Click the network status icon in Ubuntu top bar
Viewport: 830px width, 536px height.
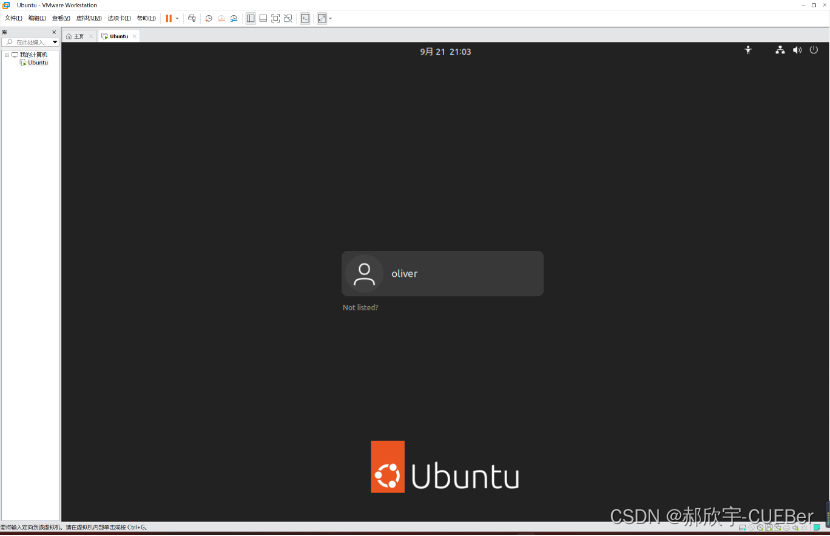pos(780,50)
